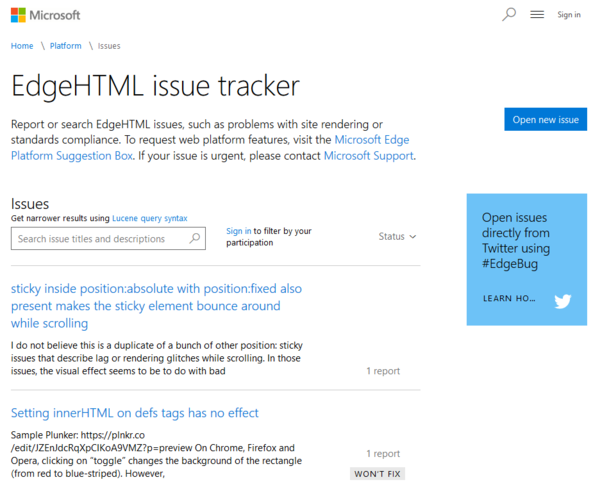Screen dimensions: 600x489
Task: Expand the Status dropdown
Action: click(x=397, y=236)
